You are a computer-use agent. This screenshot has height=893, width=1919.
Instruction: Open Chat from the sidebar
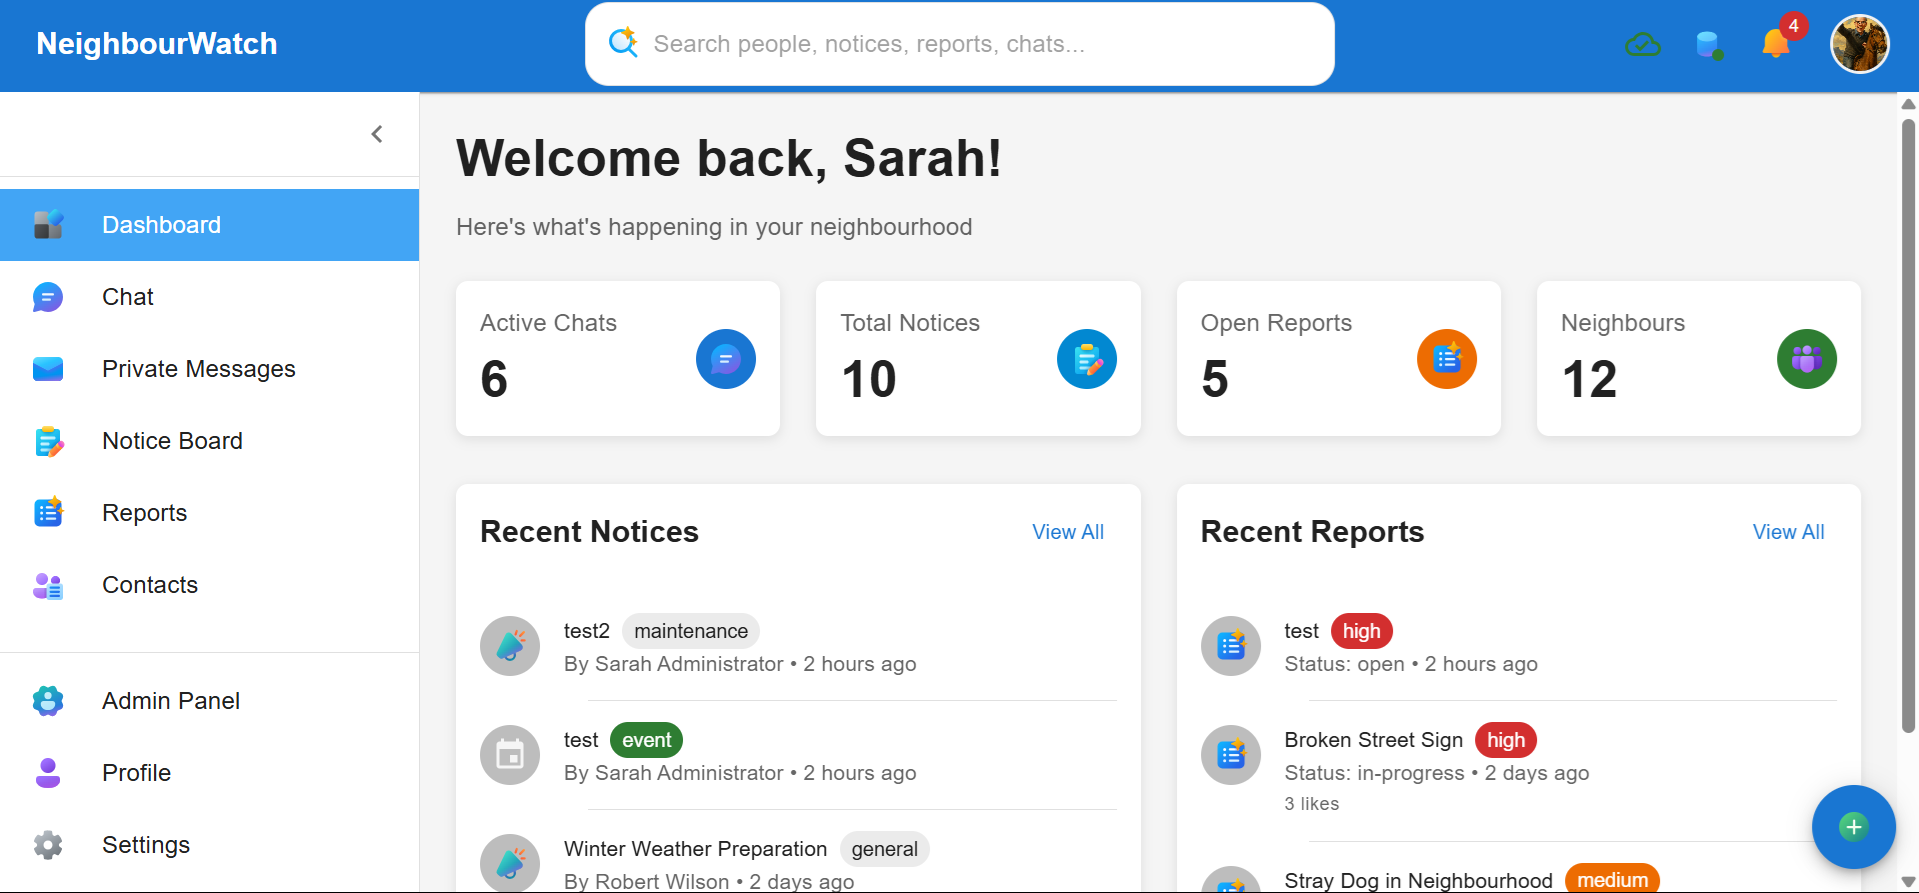tap(209, 297)
